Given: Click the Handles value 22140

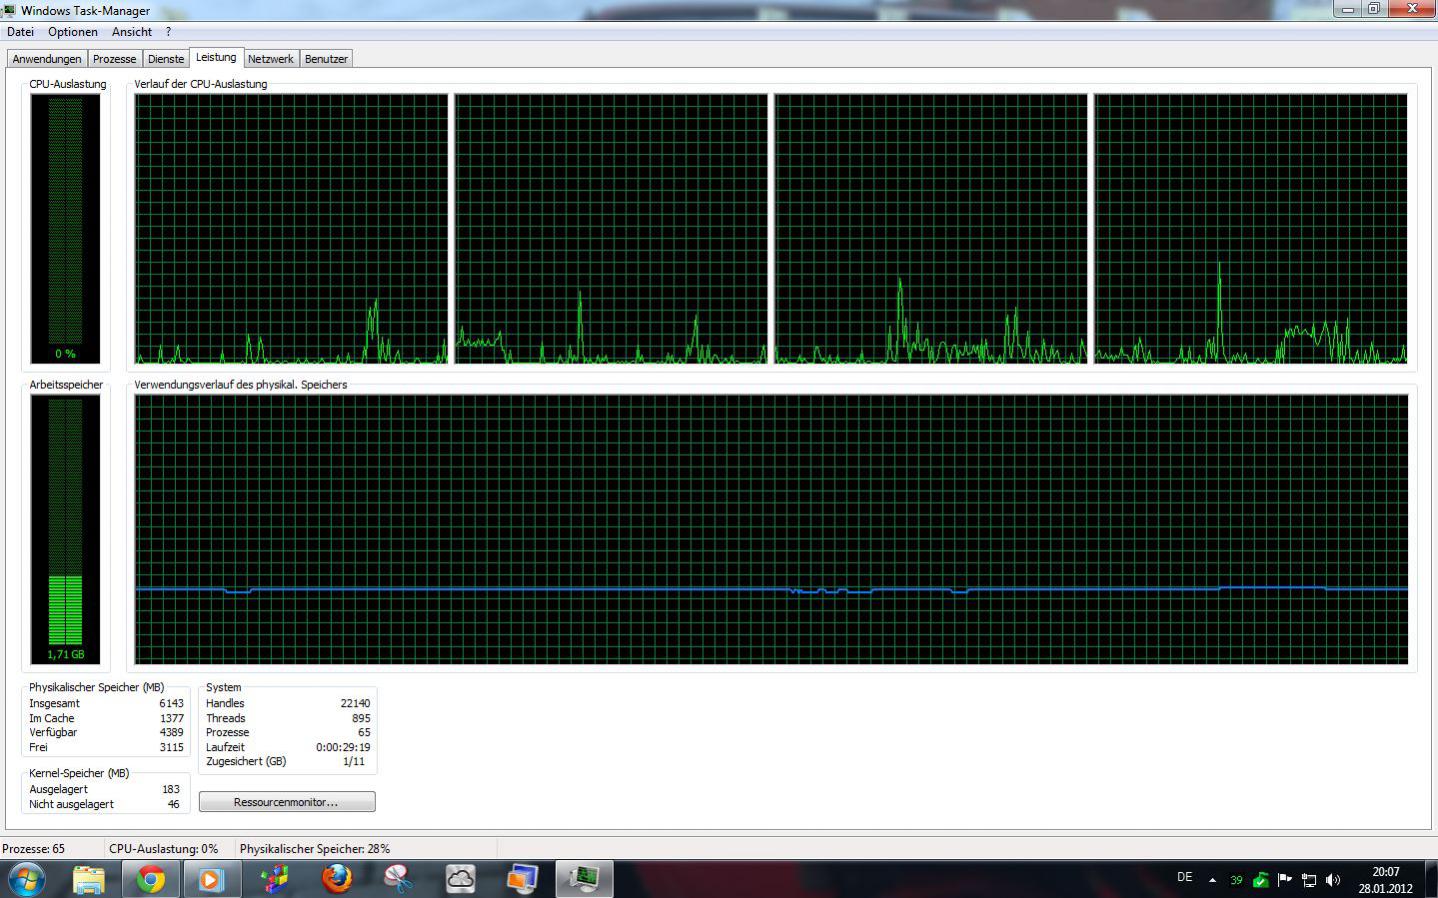Looking at the screenshot, I should pyautogui.click(x=355, y=703).
